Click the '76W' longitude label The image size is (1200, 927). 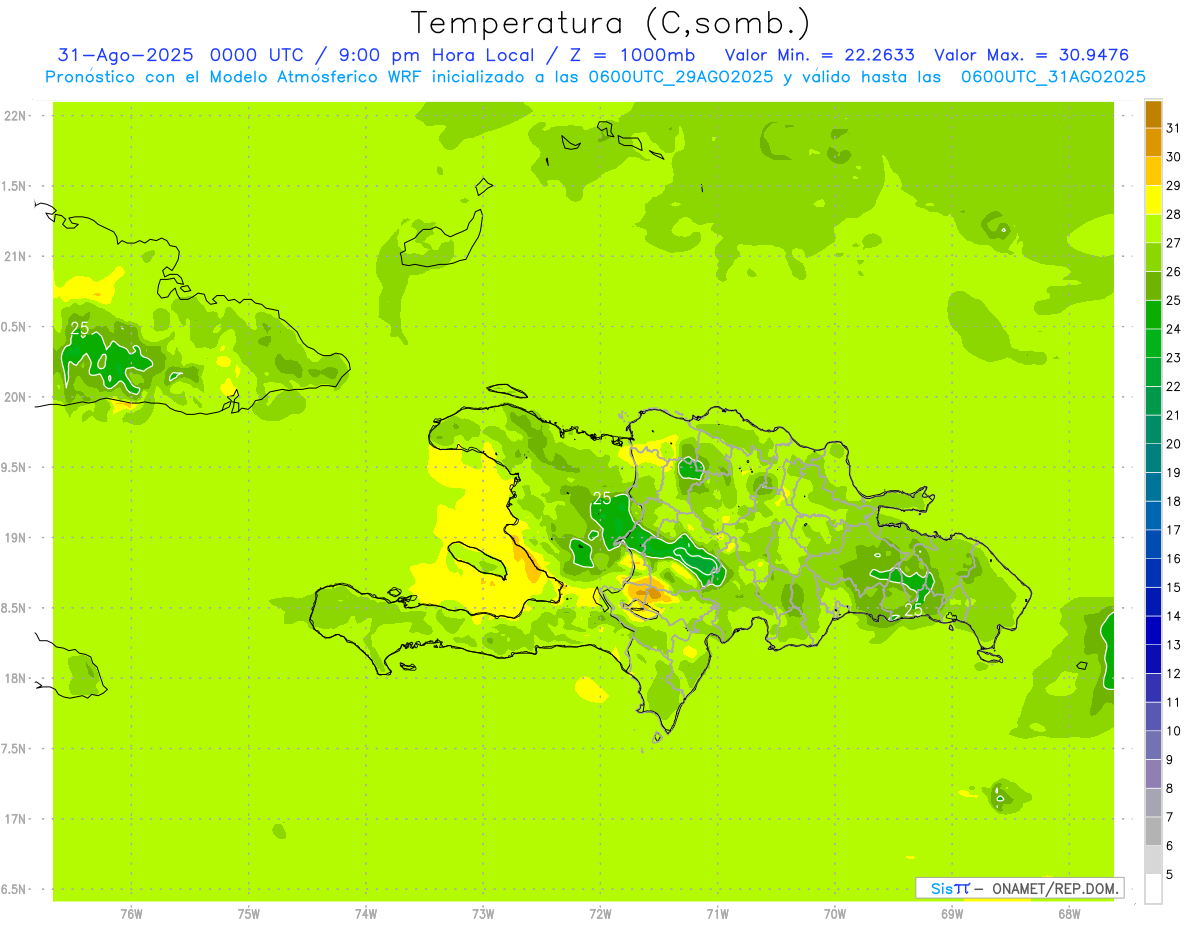click(x=131, y=913)
